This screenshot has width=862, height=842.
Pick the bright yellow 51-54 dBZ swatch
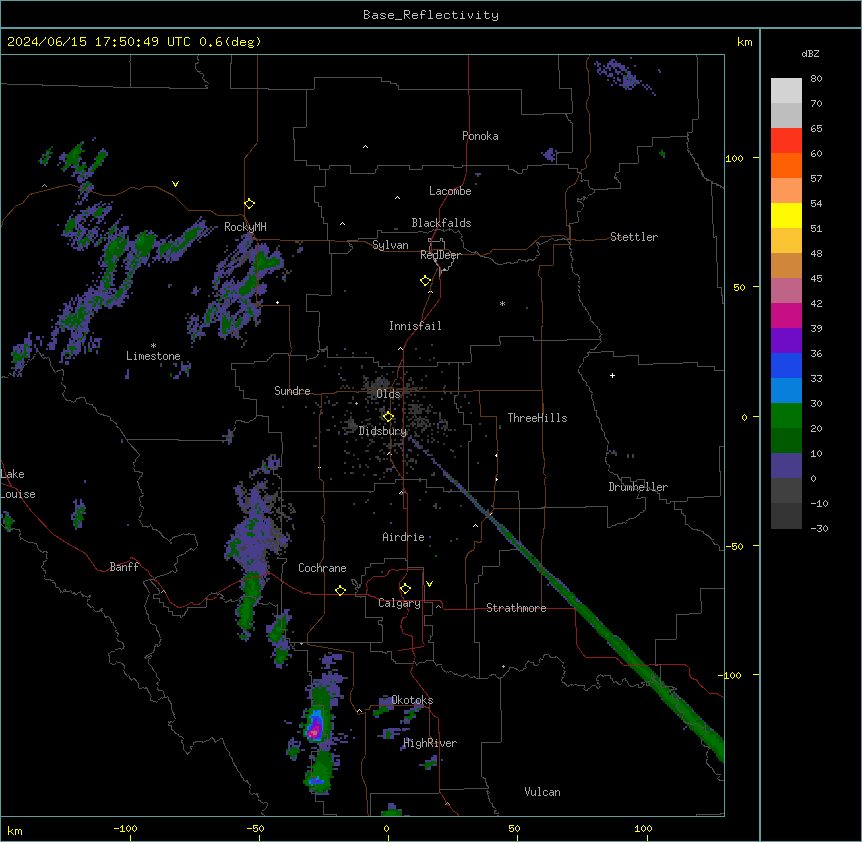[x=786, y=215]
